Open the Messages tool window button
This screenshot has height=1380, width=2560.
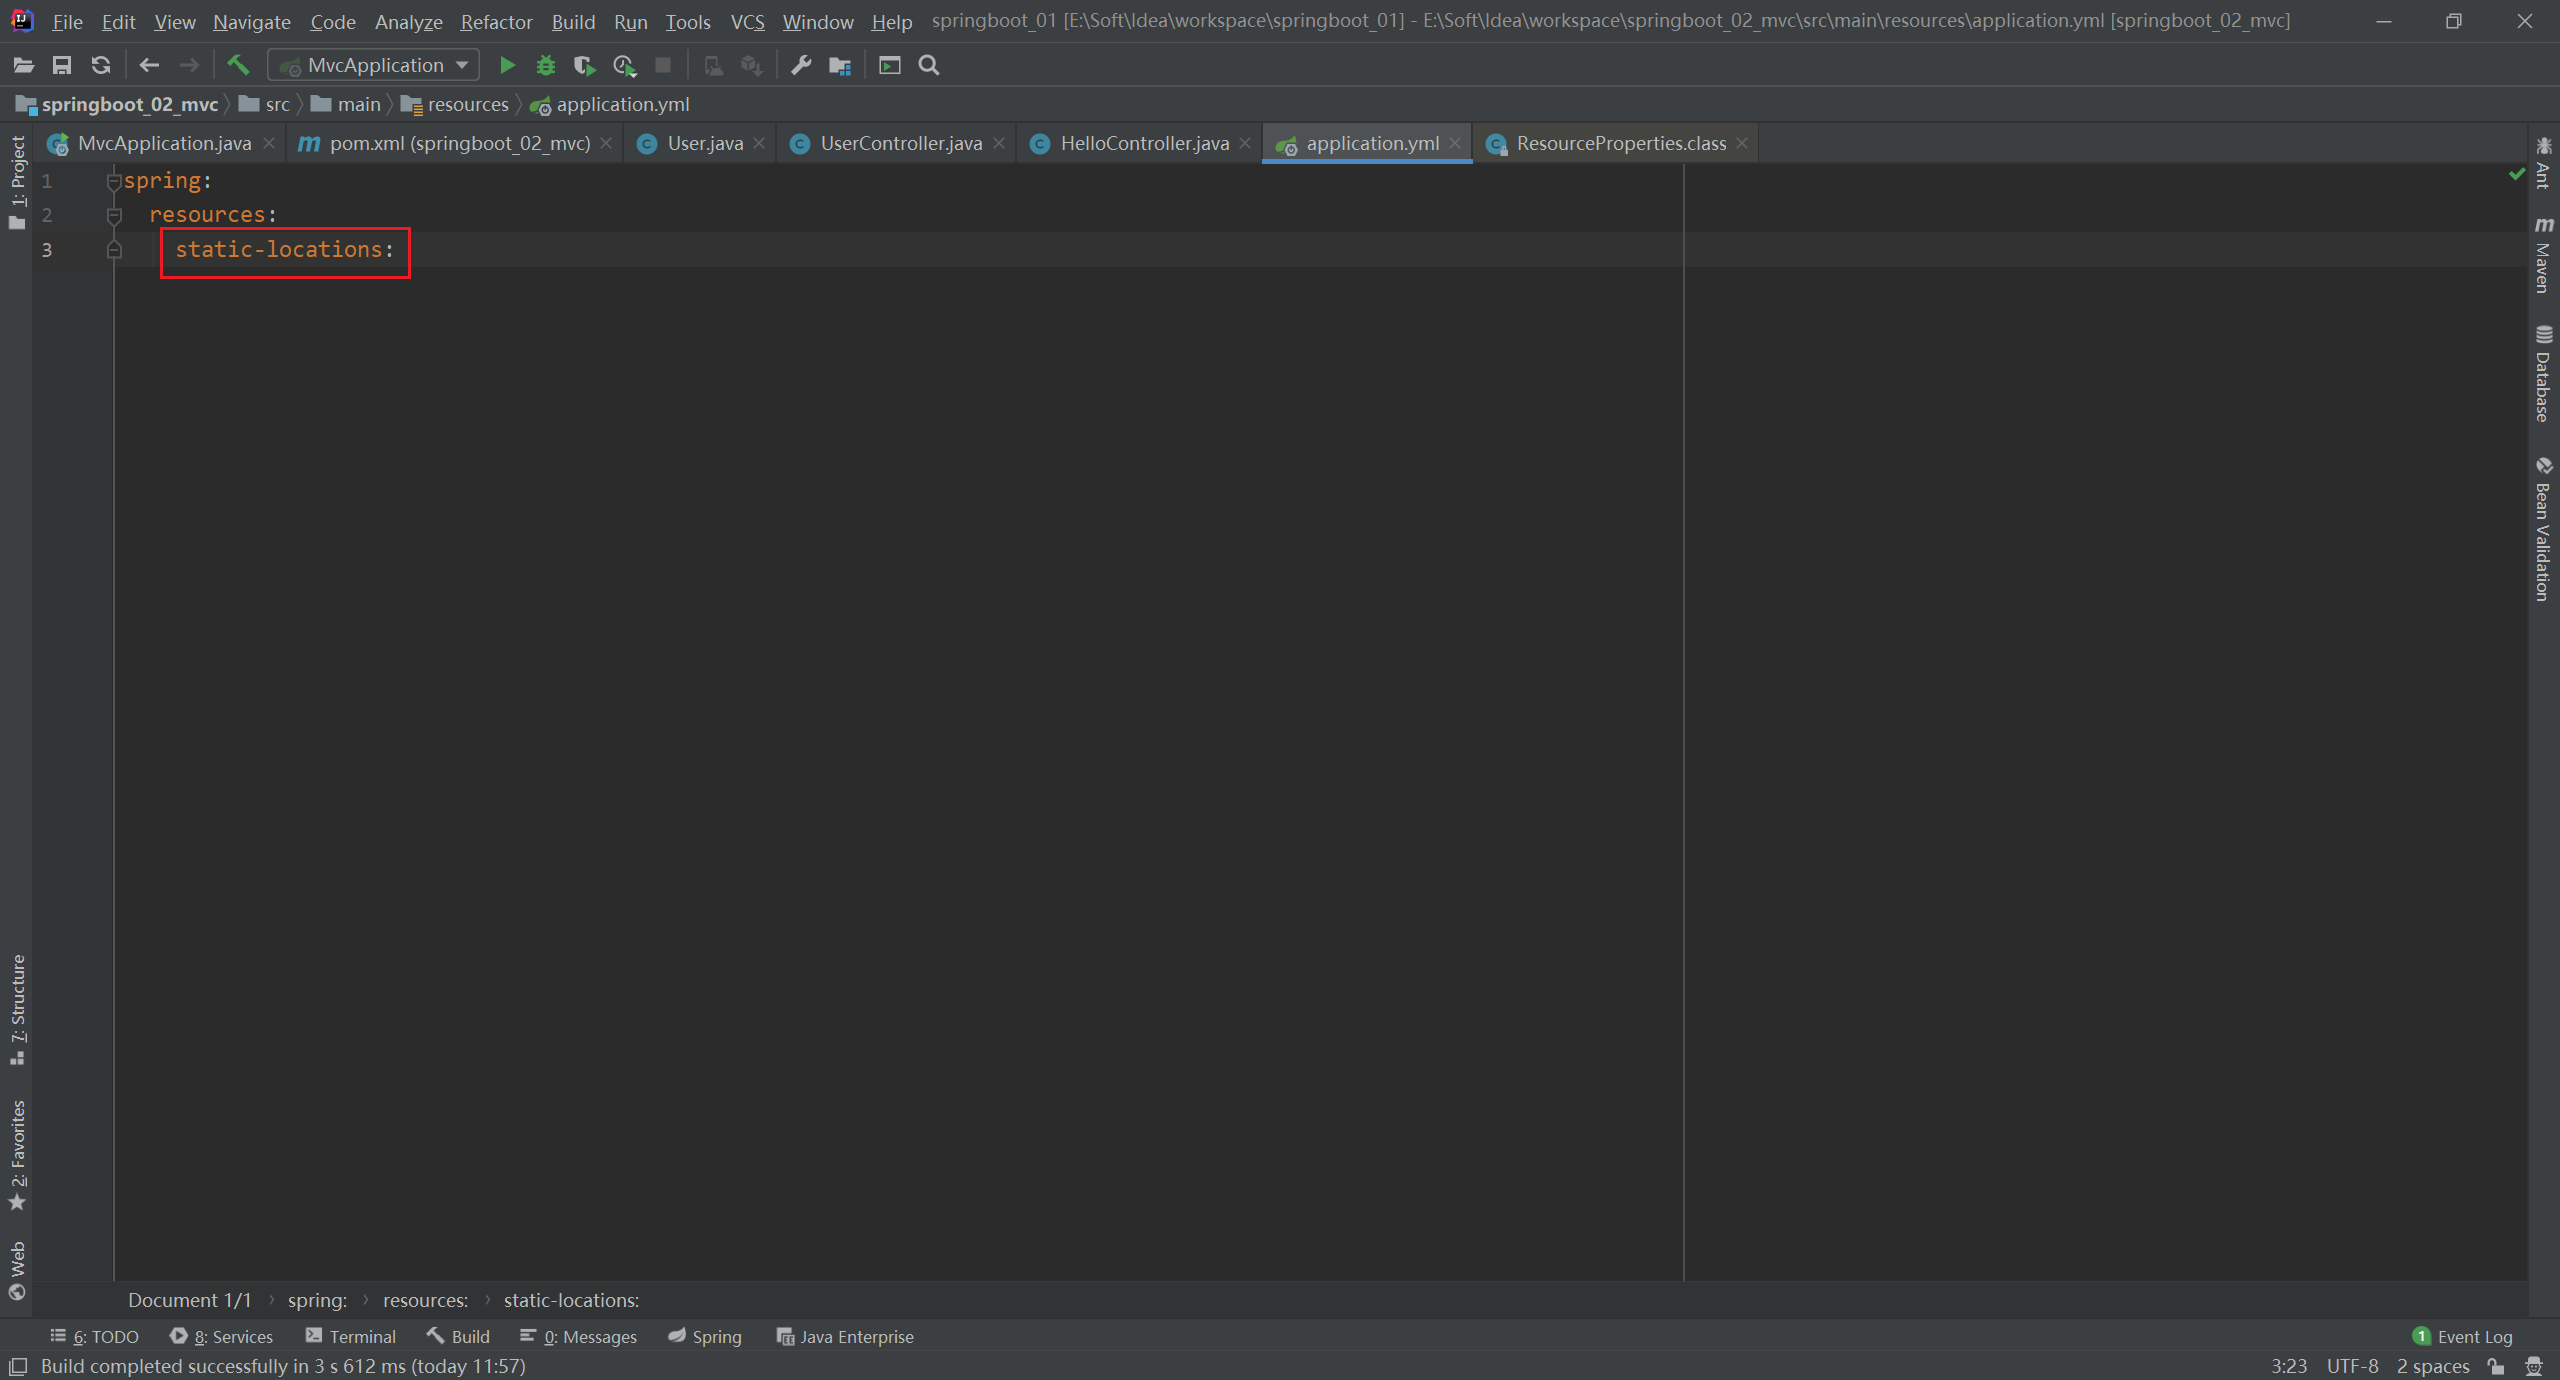[578, 1337]
